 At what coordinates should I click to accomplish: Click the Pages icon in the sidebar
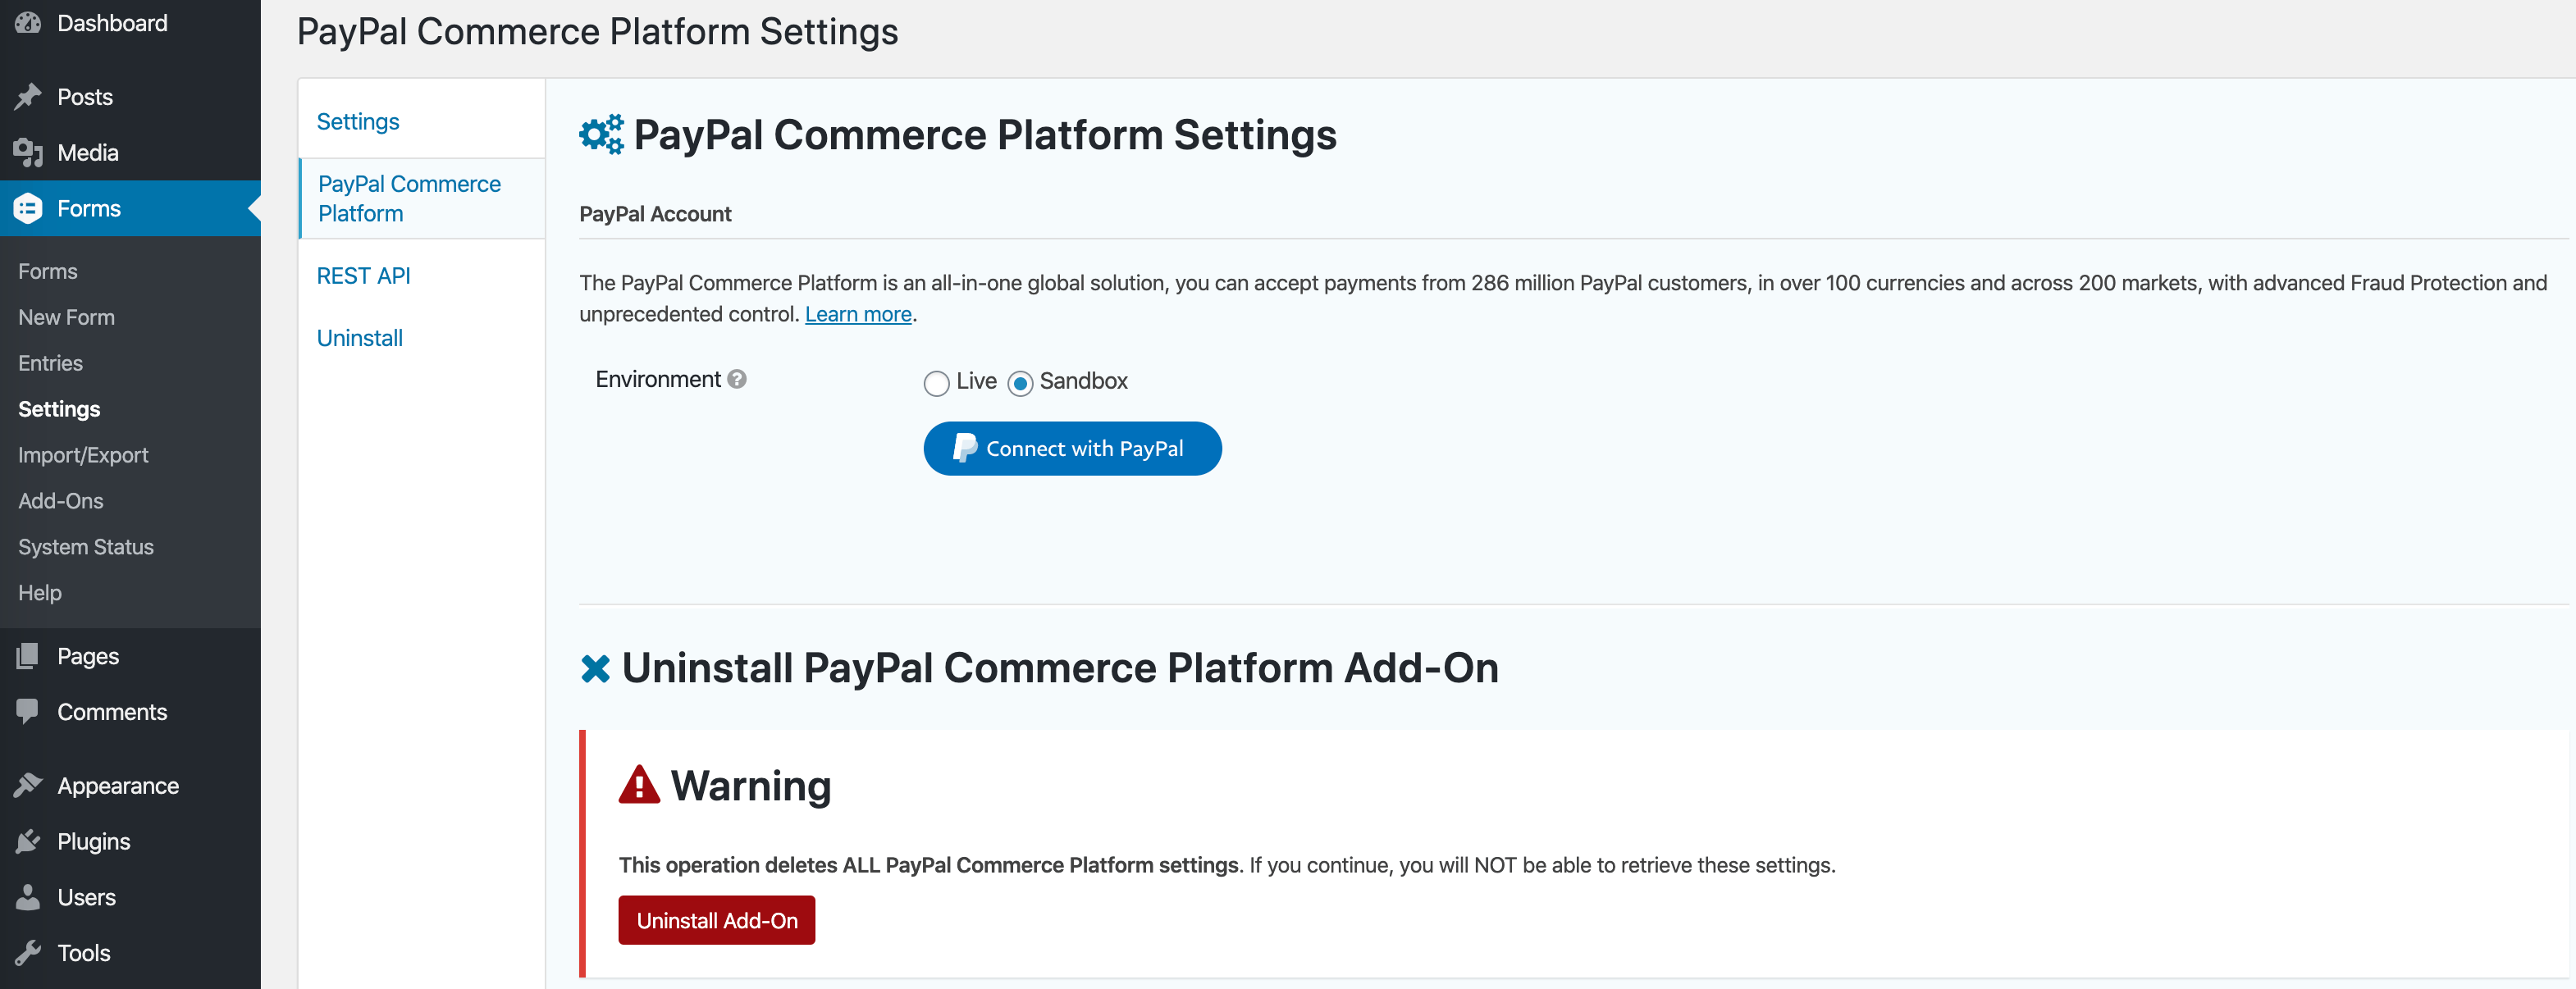(x=28, y=656)
